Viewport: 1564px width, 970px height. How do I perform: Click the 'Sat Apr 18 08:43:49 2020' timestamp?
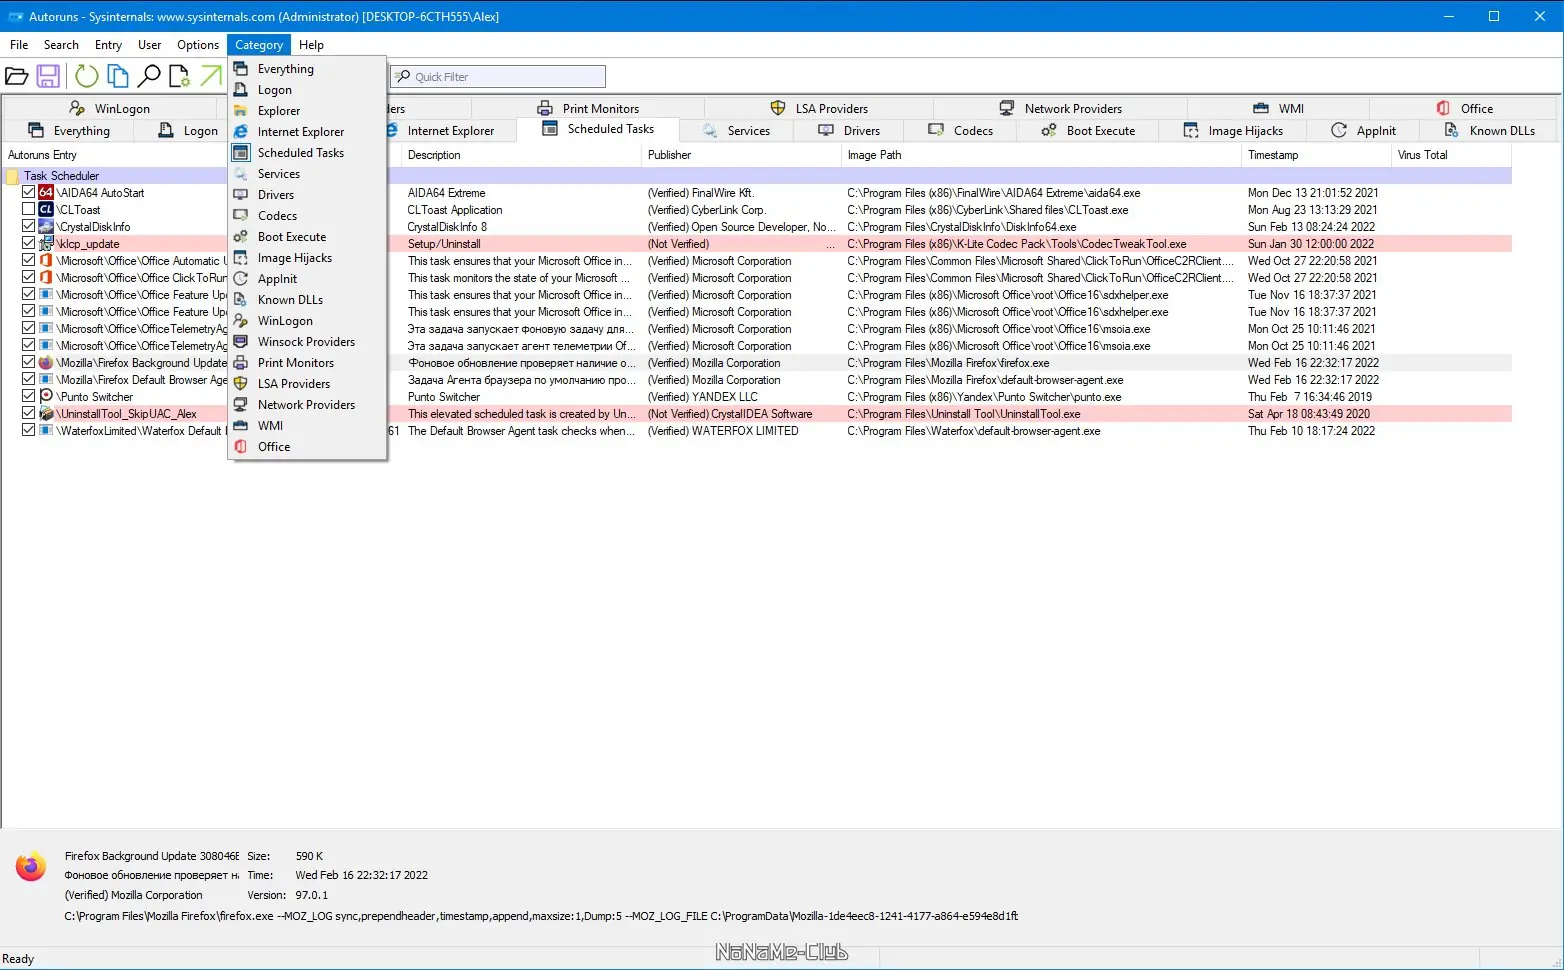coord(1309,414)
